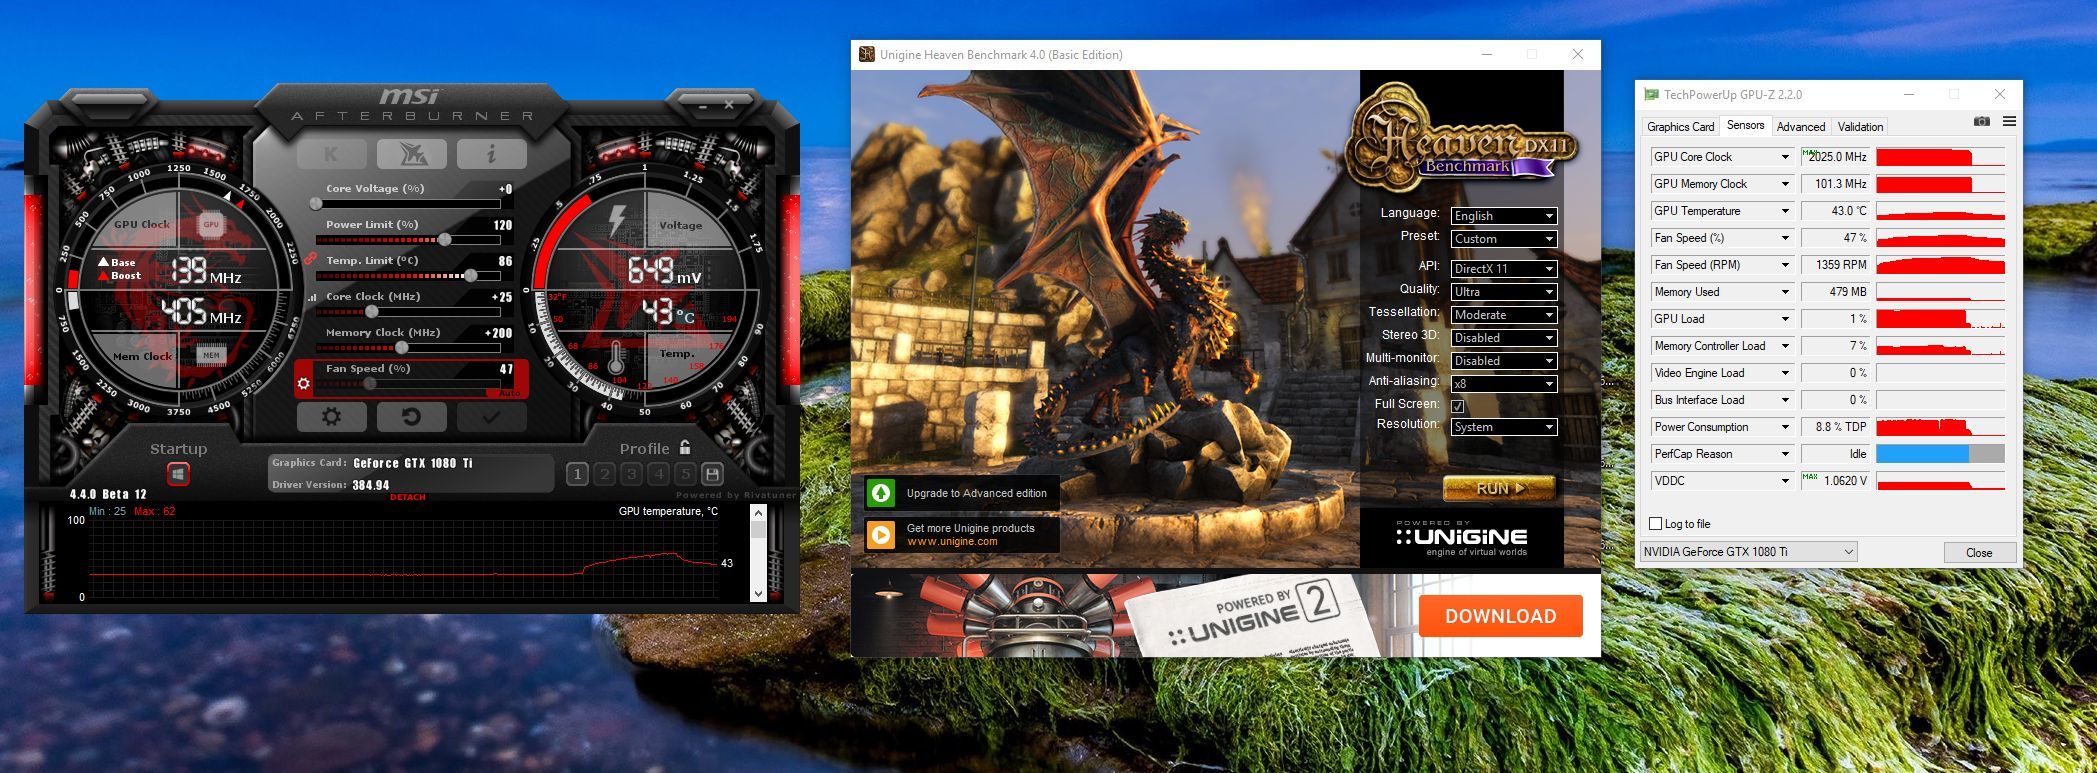
Task: Expand GPU Core Clock sensor dropdown
Action: (1785, 157)
